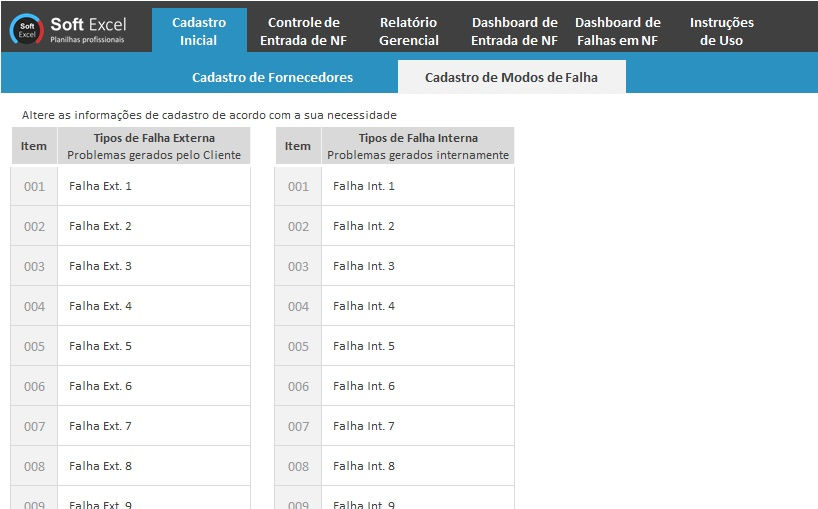Select the Falha Int. 5 cell
This screenshot has height=509, width=818.
(418, 346)
